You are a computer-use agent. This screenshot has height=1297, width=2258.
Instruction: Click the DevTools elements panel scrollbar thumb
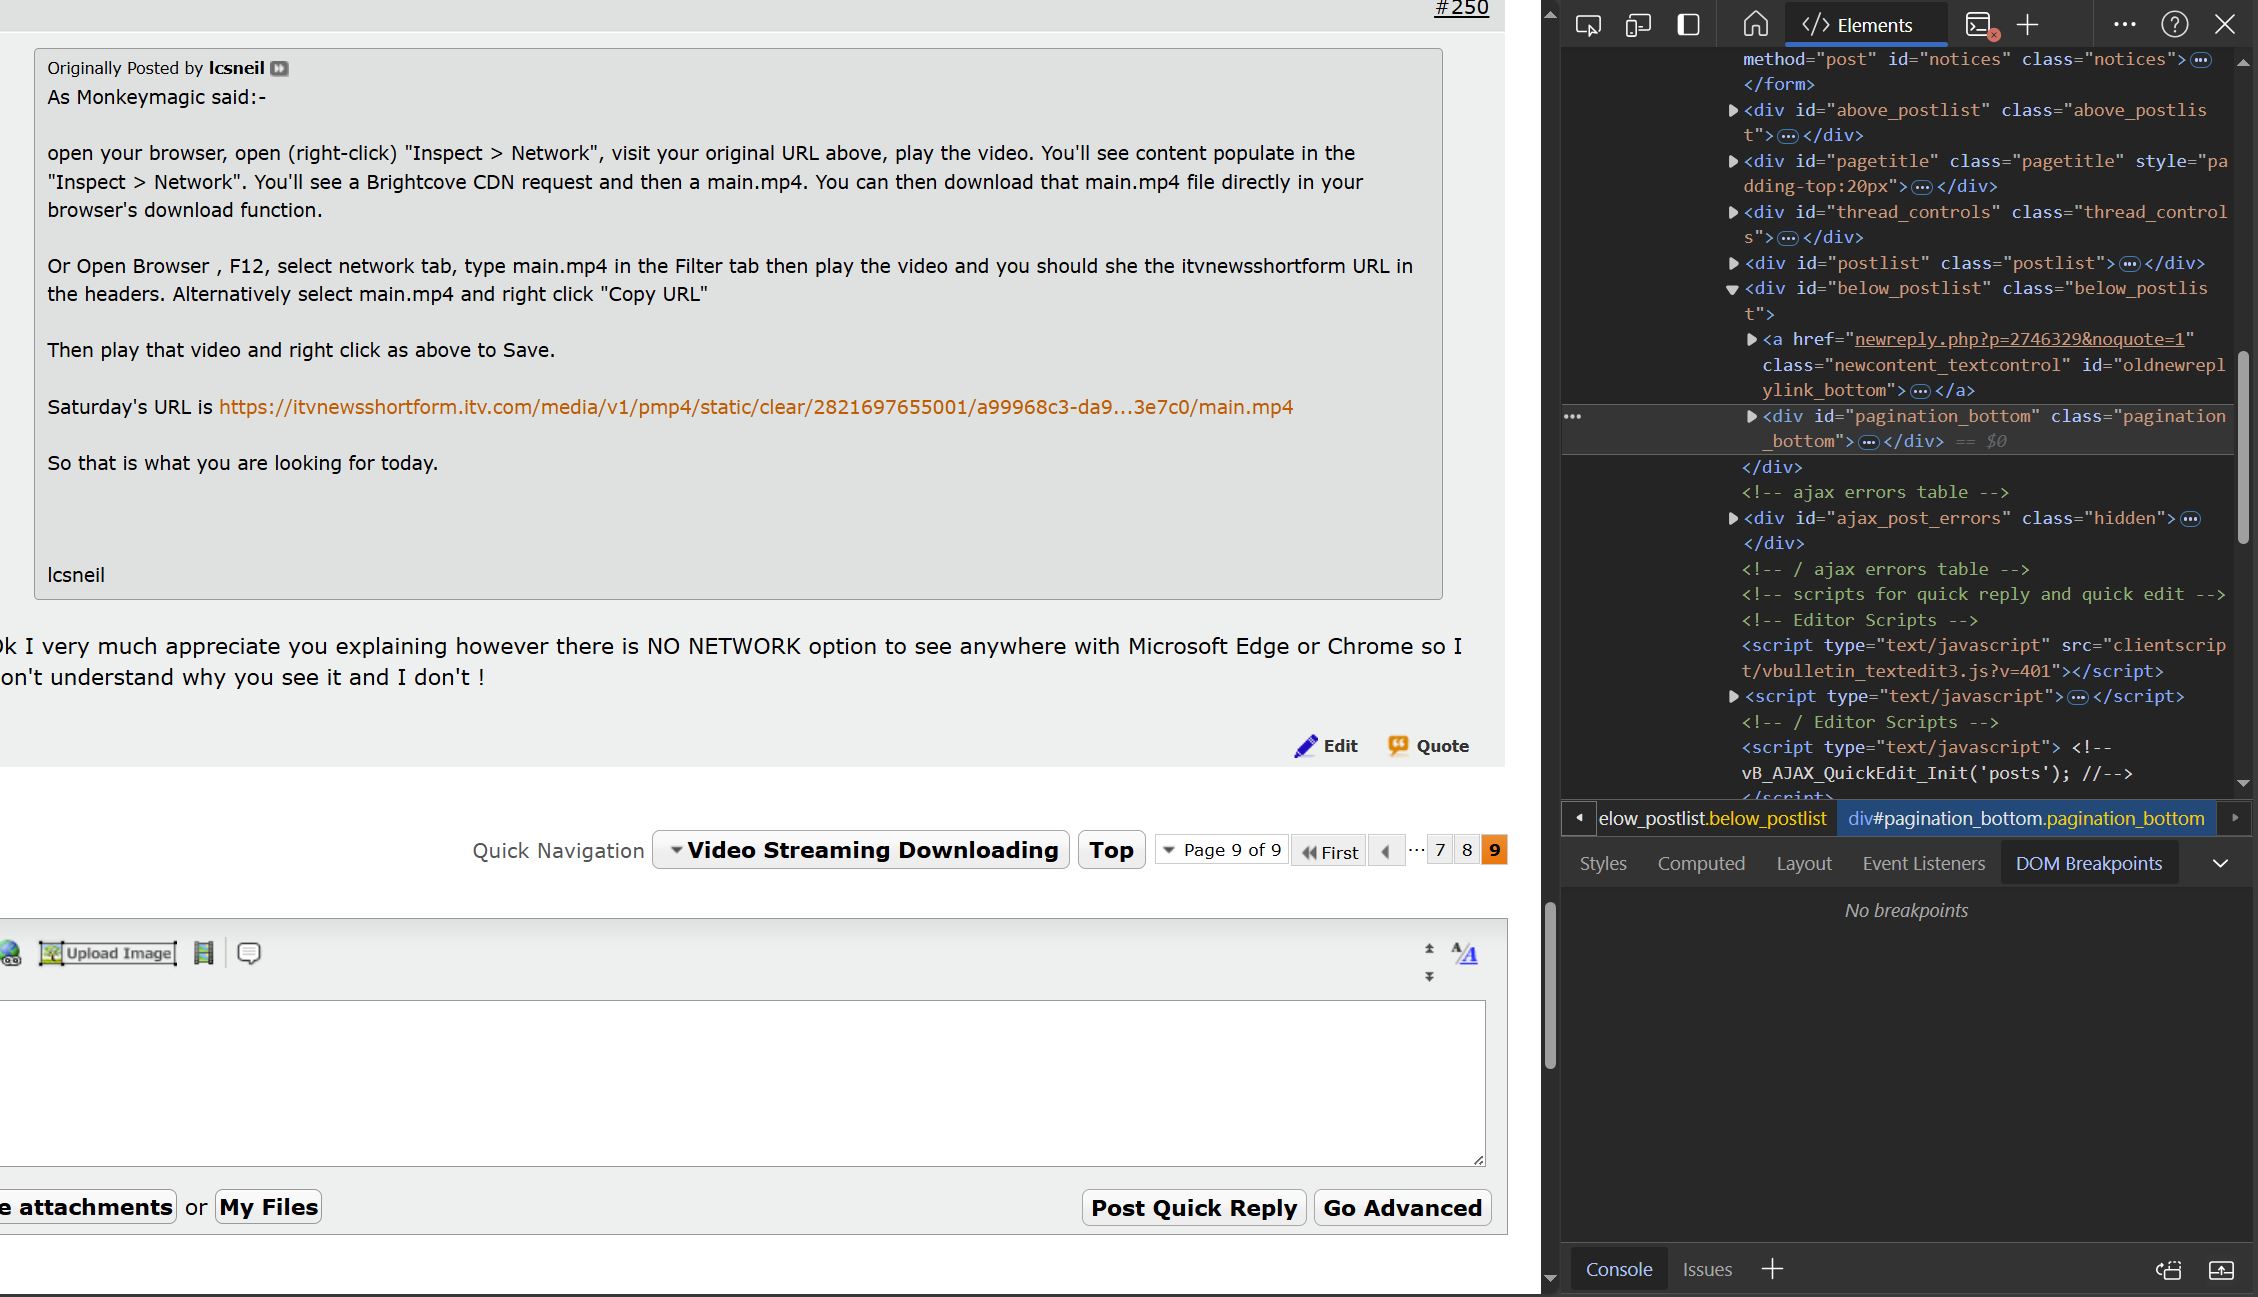point(2242,447)
